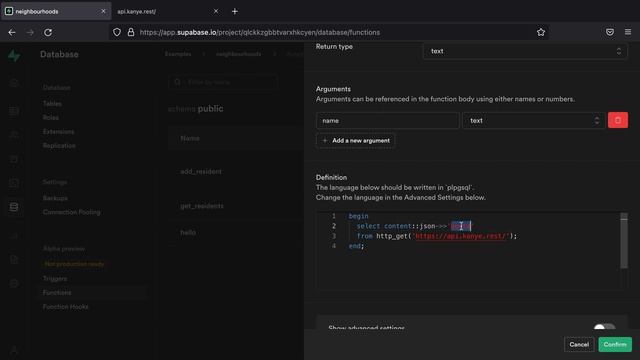Image resolution: width=640 pixels, height=360 pixels.
Task: Close the api.kanye.rest tab
Action: 216,11
